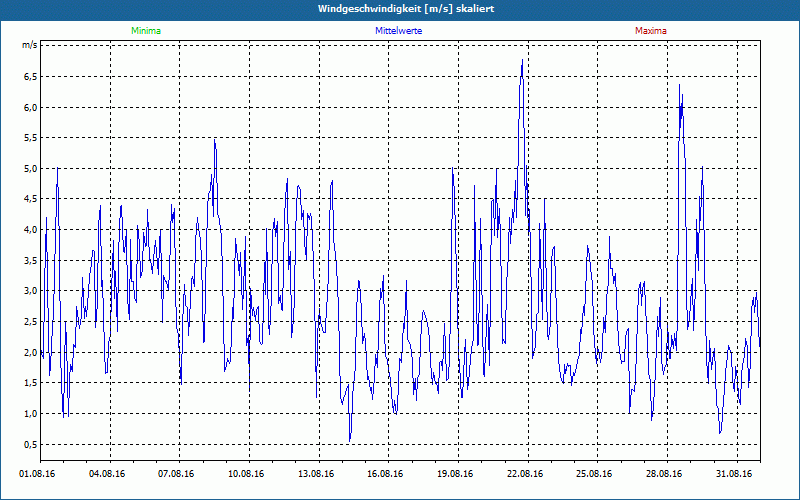The image size is (800, 500).
Task: Select the 0,5 y-axis tick label
Action: click(30, 445)
